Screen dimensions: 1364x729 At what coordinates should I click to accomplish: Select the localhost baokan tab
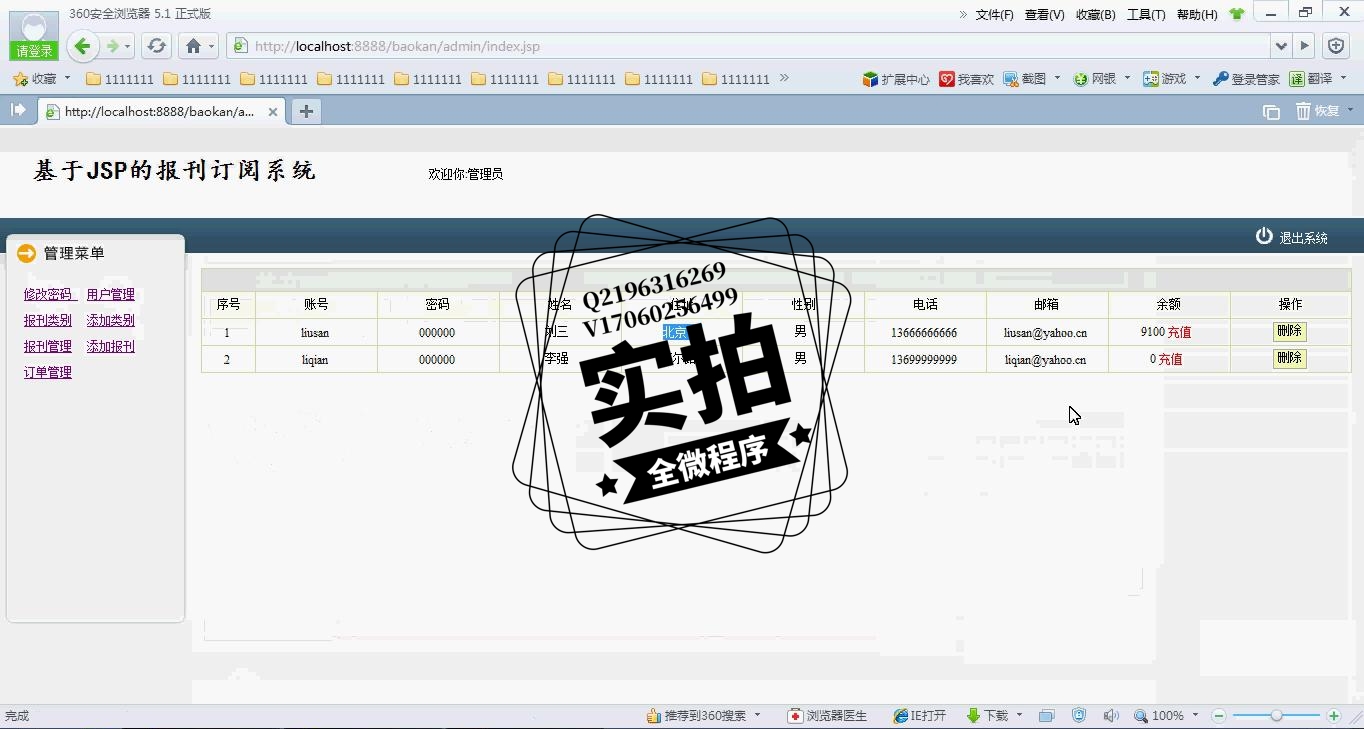[x=161, y=112]
